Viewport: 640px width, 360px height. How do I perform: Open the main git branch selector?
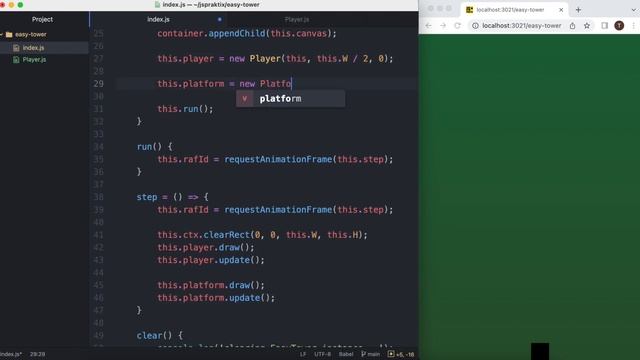pos(371,354)
